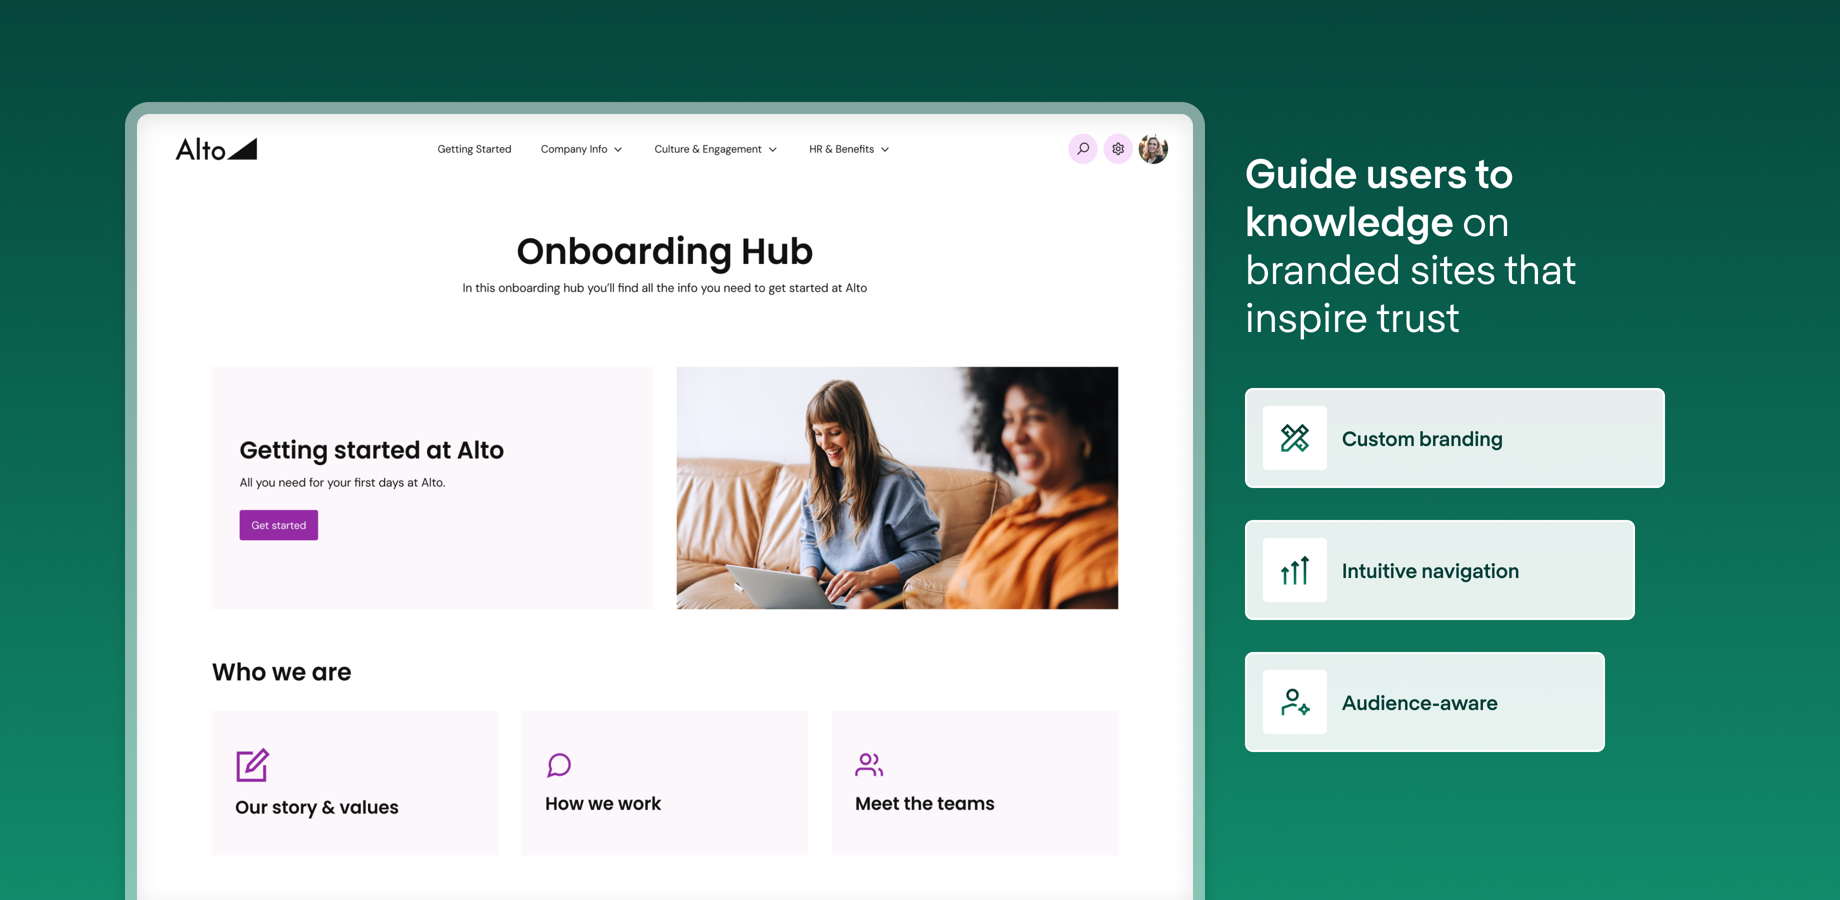Click the pencil icon on Our story & values
Viewport: 1840px width, 900px height.
click(x=251, y=766)
